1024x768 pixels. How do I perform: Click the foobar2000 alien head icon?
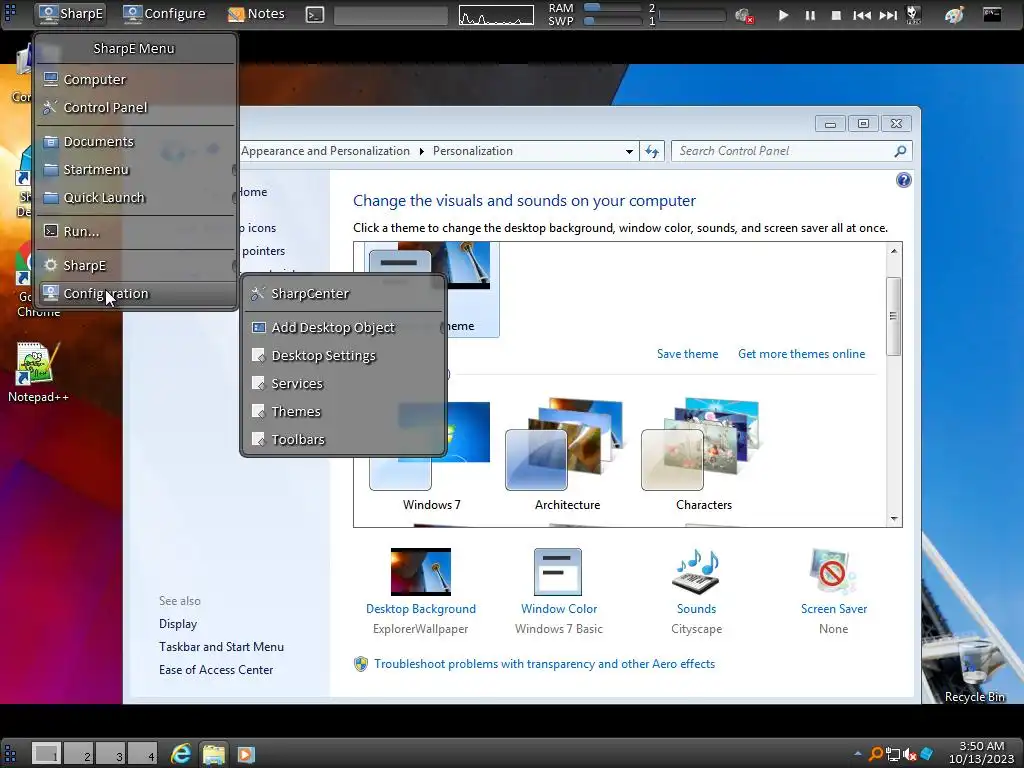(914, 15)
